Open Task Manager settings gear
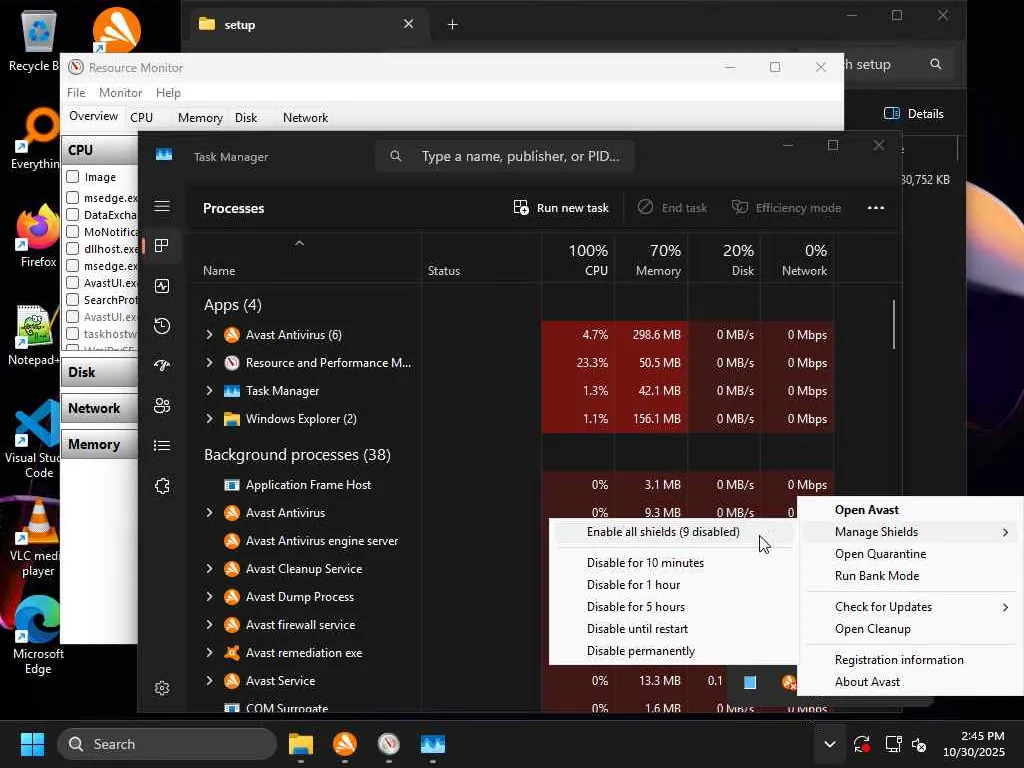The height and width of the screenshot is (768, 1024). point(162,688)
